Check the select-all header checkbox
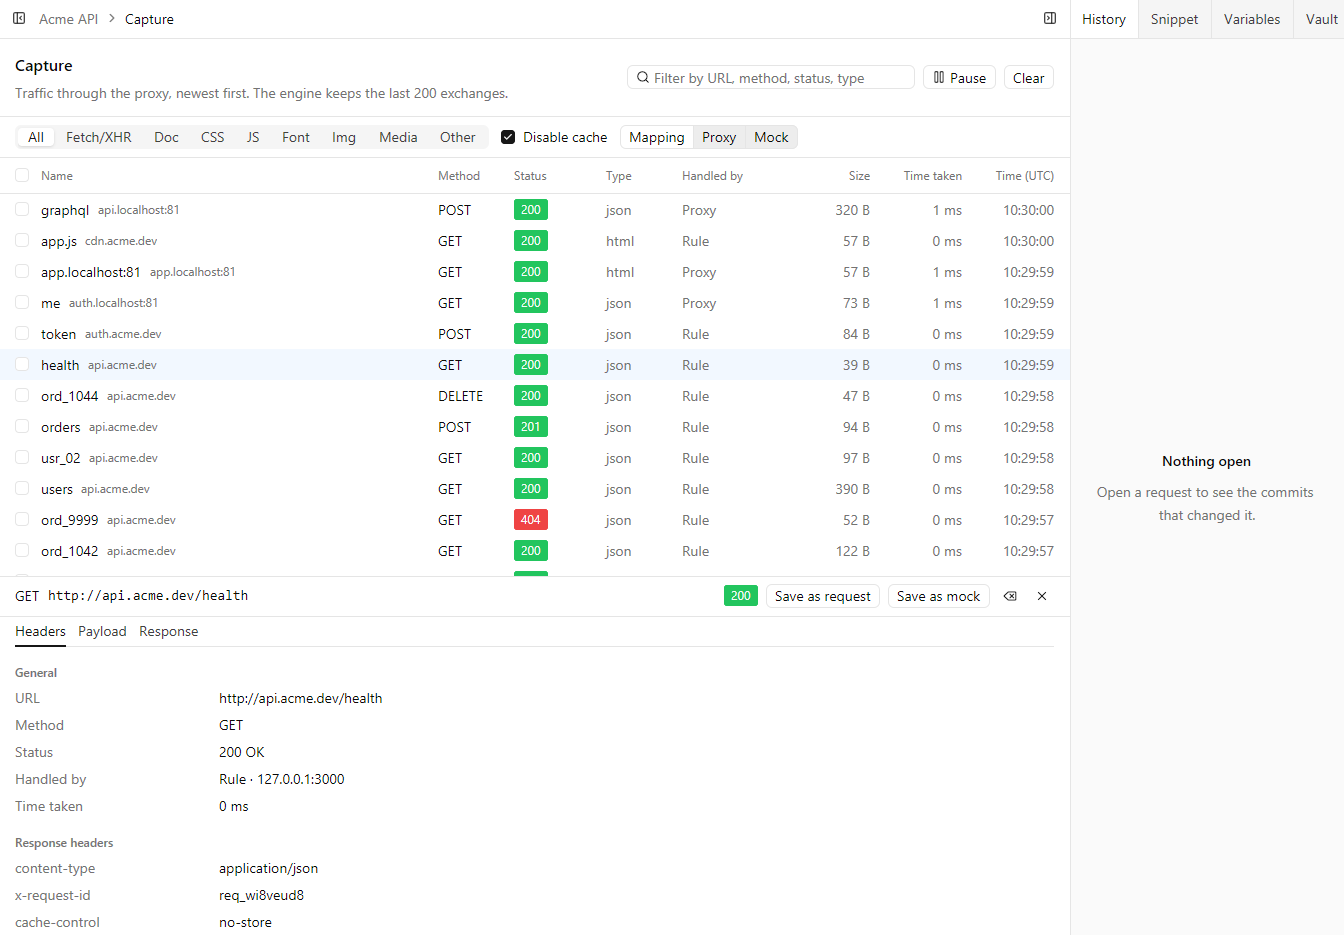Viewport: 1344px width, 935px height. [22, 175]
